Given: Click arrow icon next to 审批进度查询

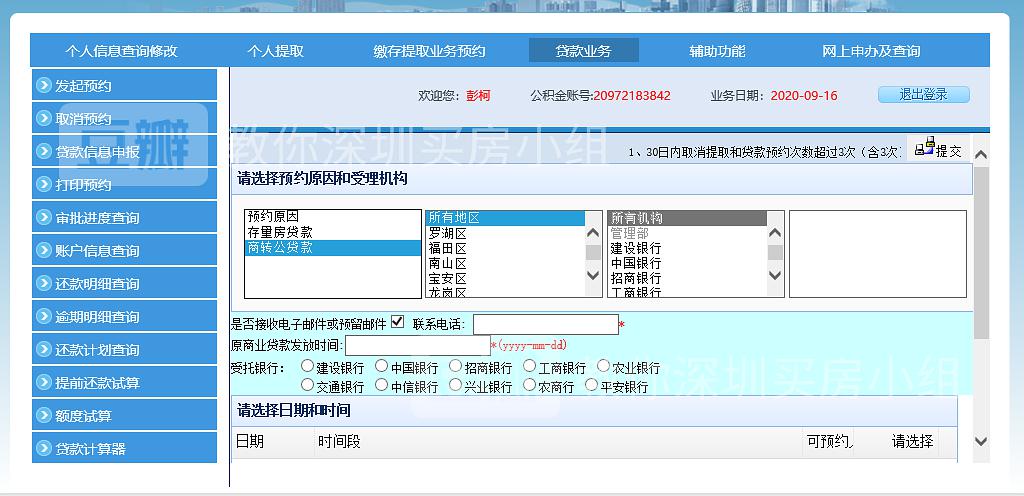Looking at the screenshot, I should coord(44,217).
